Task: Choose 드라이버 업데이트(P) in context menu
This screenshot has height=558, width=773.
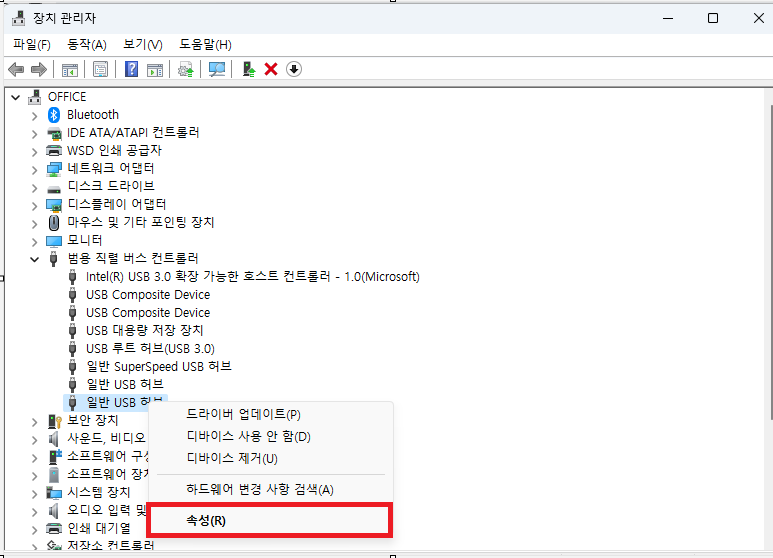Action: tap(270, 414)
